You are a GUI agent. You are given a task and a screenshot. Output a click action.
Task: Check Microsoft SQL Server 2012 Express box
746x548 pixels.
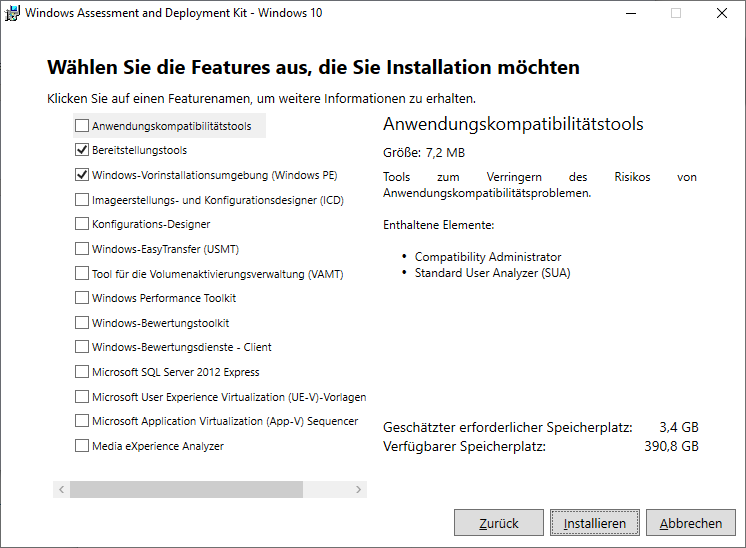pyautogui.click(x=82, y=372)
